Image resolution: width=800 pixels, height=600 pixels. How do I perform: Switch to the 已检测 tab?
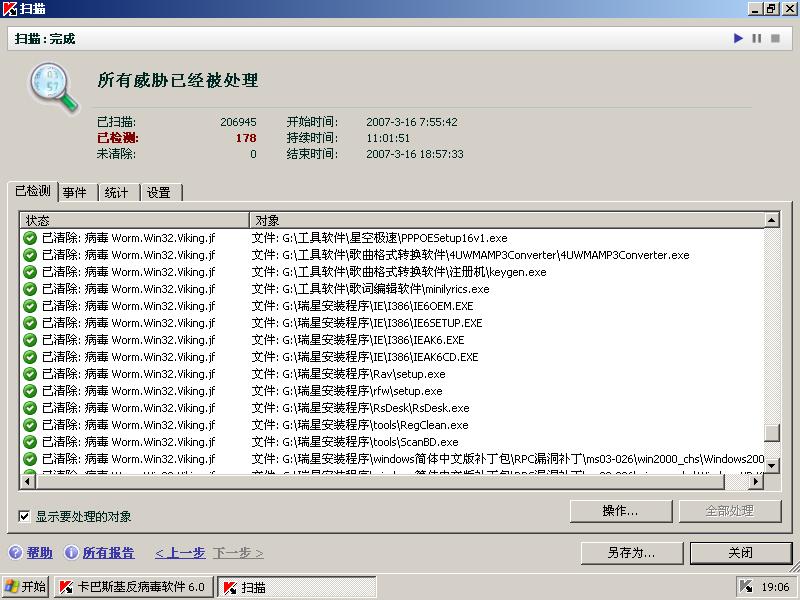click(x=33, y=191)
